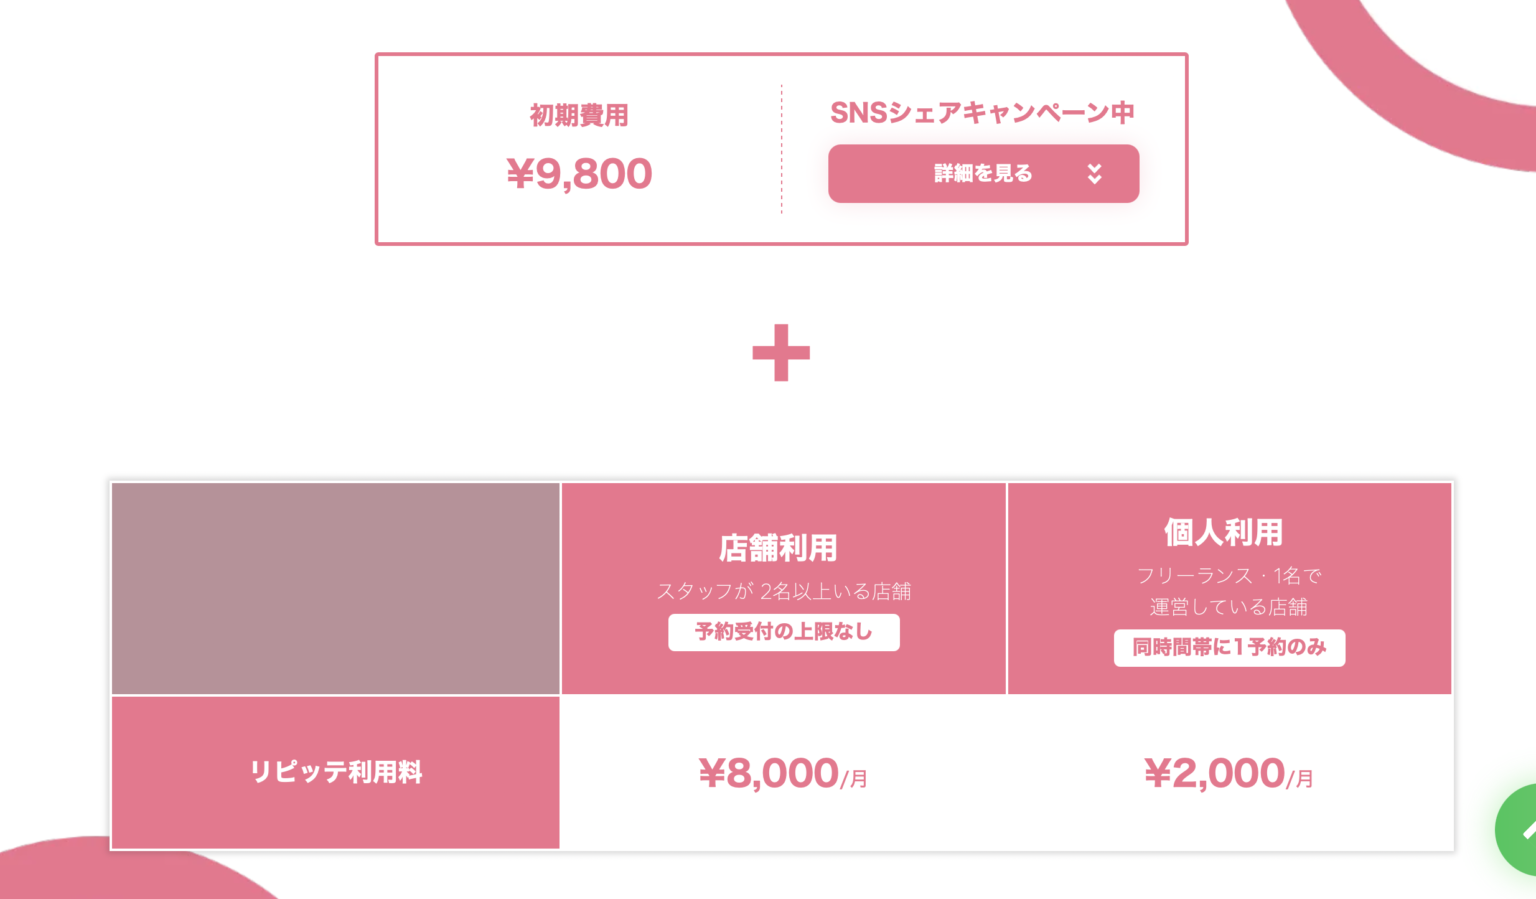Click the green scroll-to-top button
The image size is (1536, 899).
click(1520, 829)
